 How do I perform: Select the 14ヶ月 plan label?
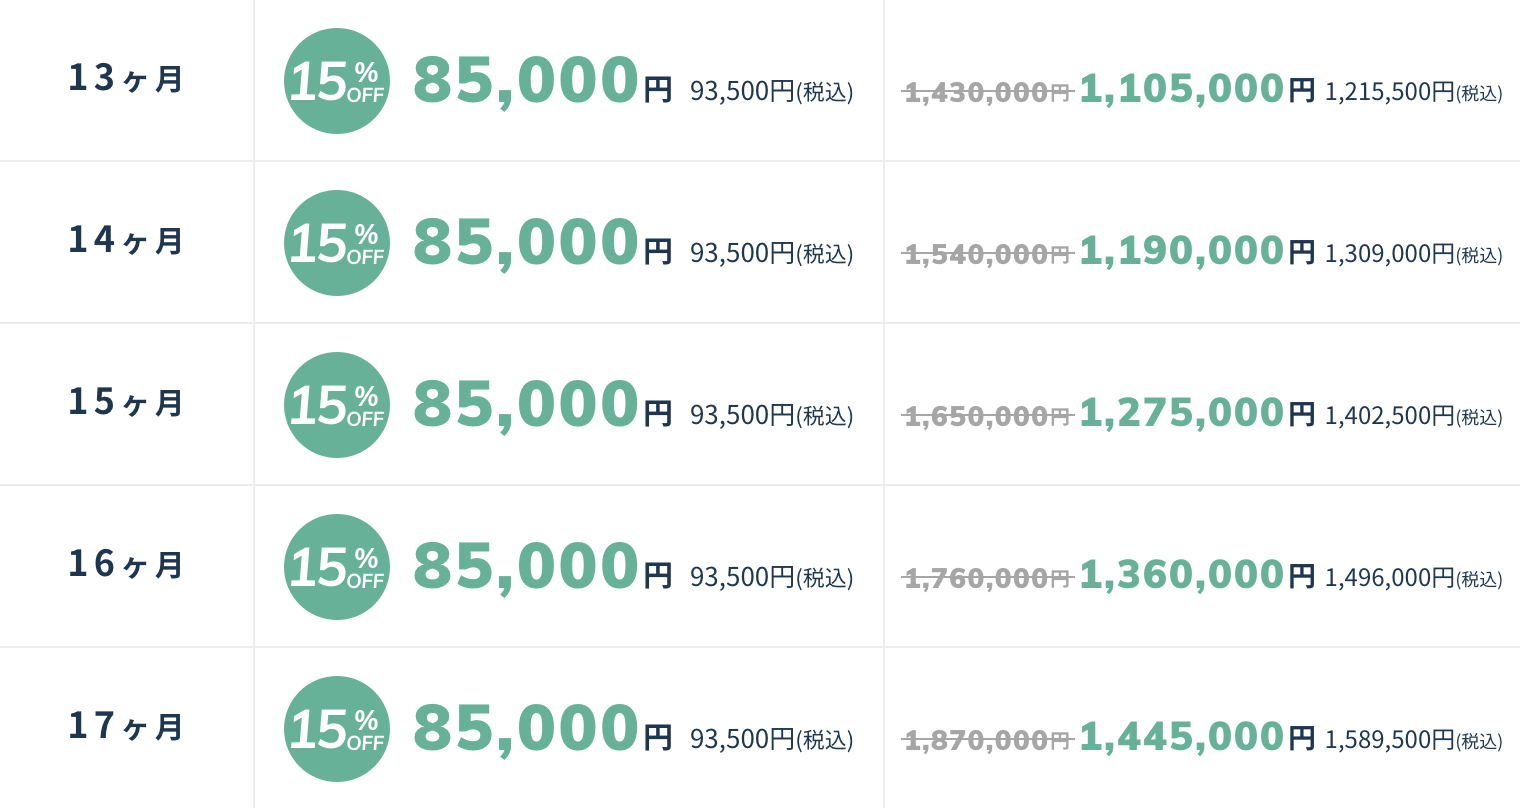tap(126, 240)
